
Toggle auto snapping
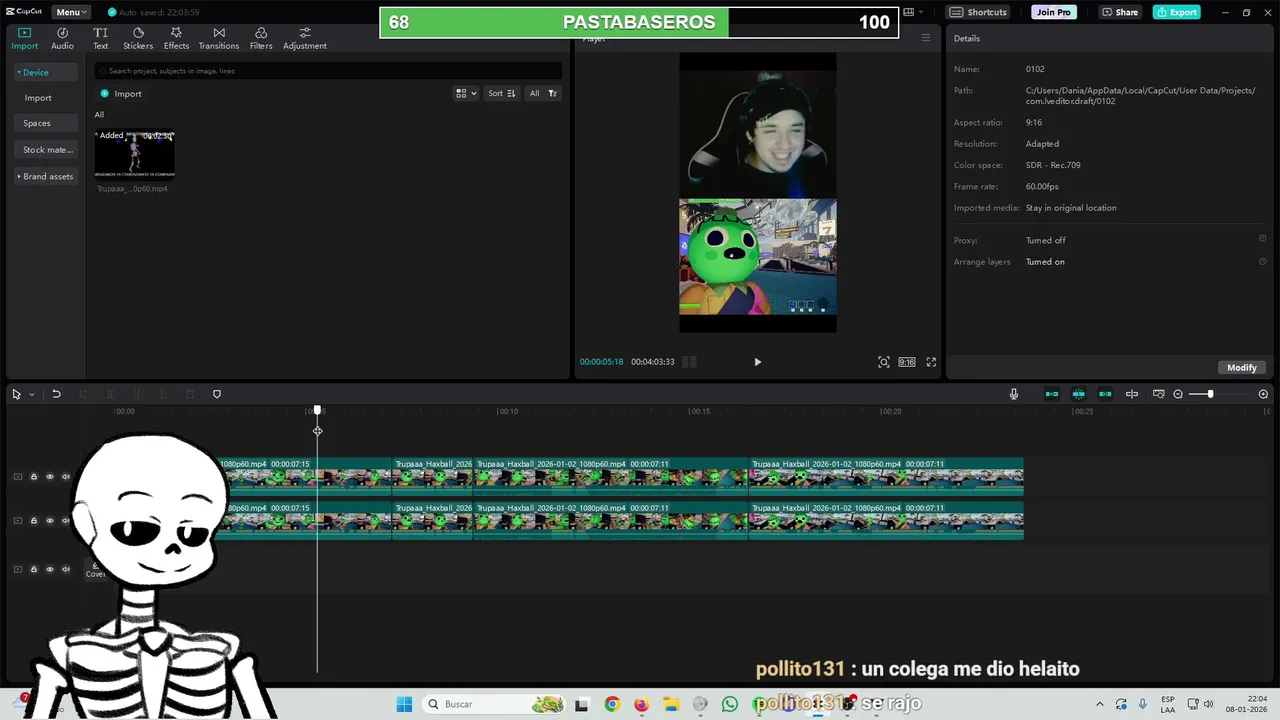(1079, 394)
